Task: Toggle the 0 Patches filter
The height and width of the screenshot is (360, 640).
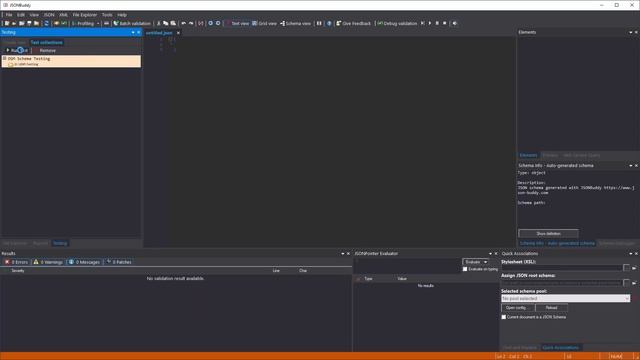Action: 119,262
